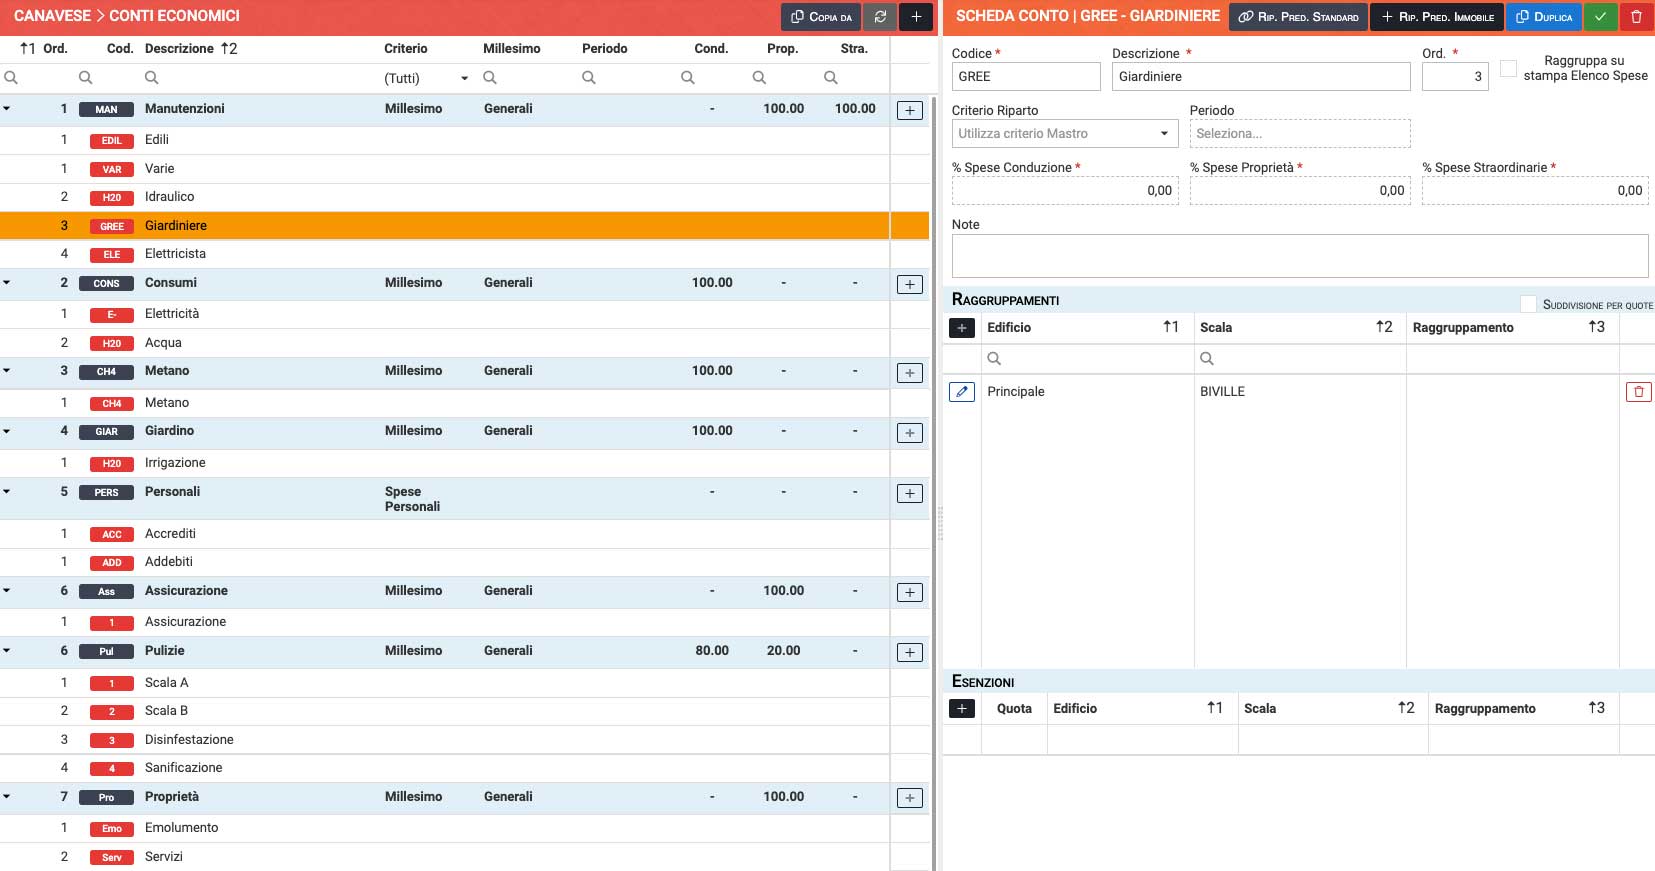Click the Stra. column search icon
The width and height of the screenshot is (1655, 871).
831,78
